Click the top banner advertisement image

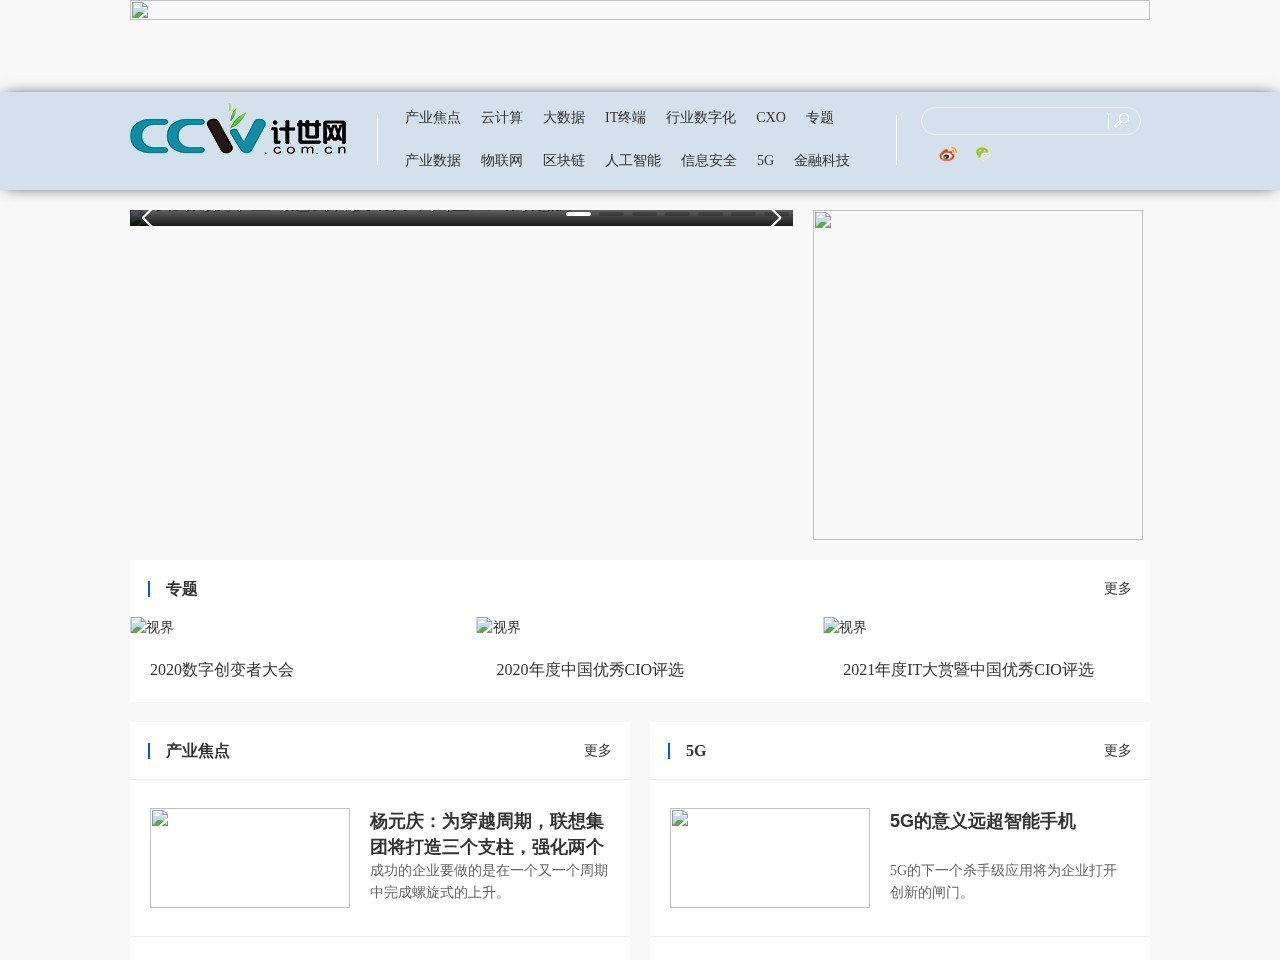click(640, 10)
